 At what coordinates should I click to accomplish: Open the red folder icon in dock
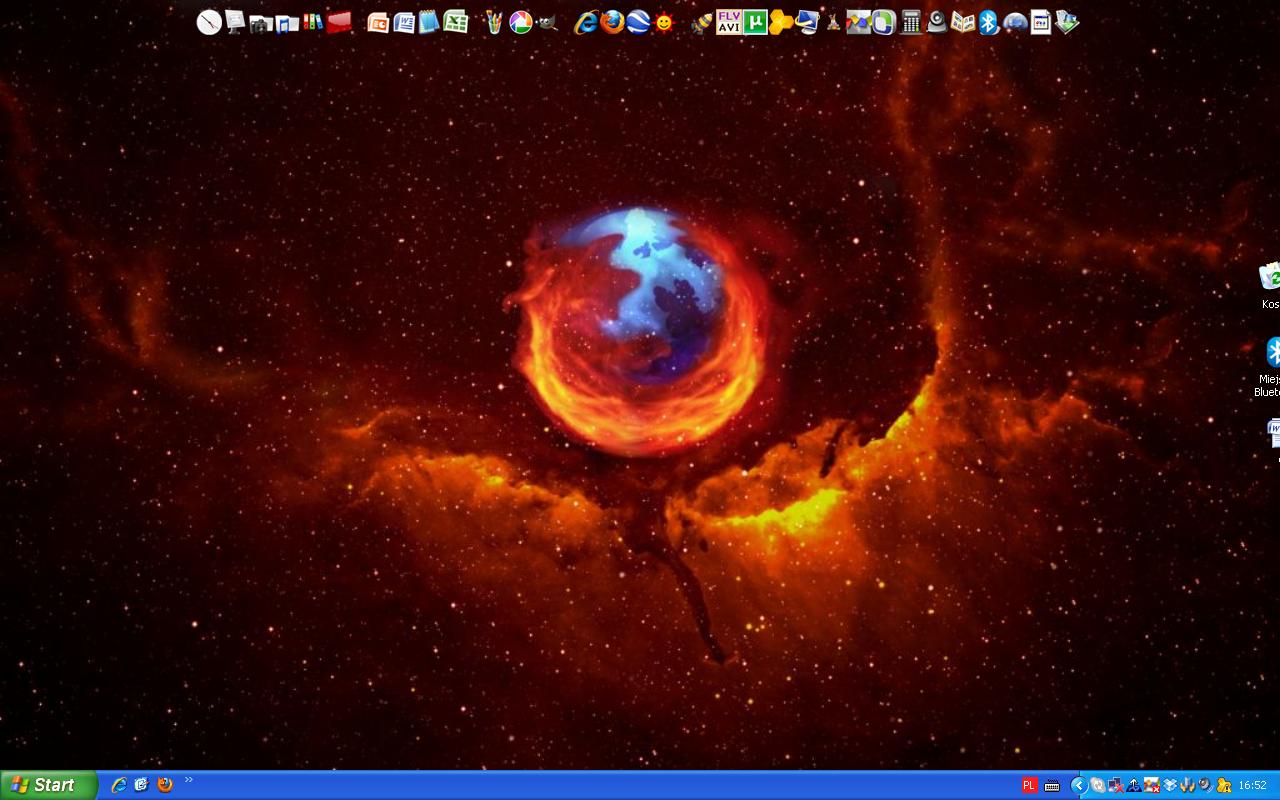pos(339,22)
